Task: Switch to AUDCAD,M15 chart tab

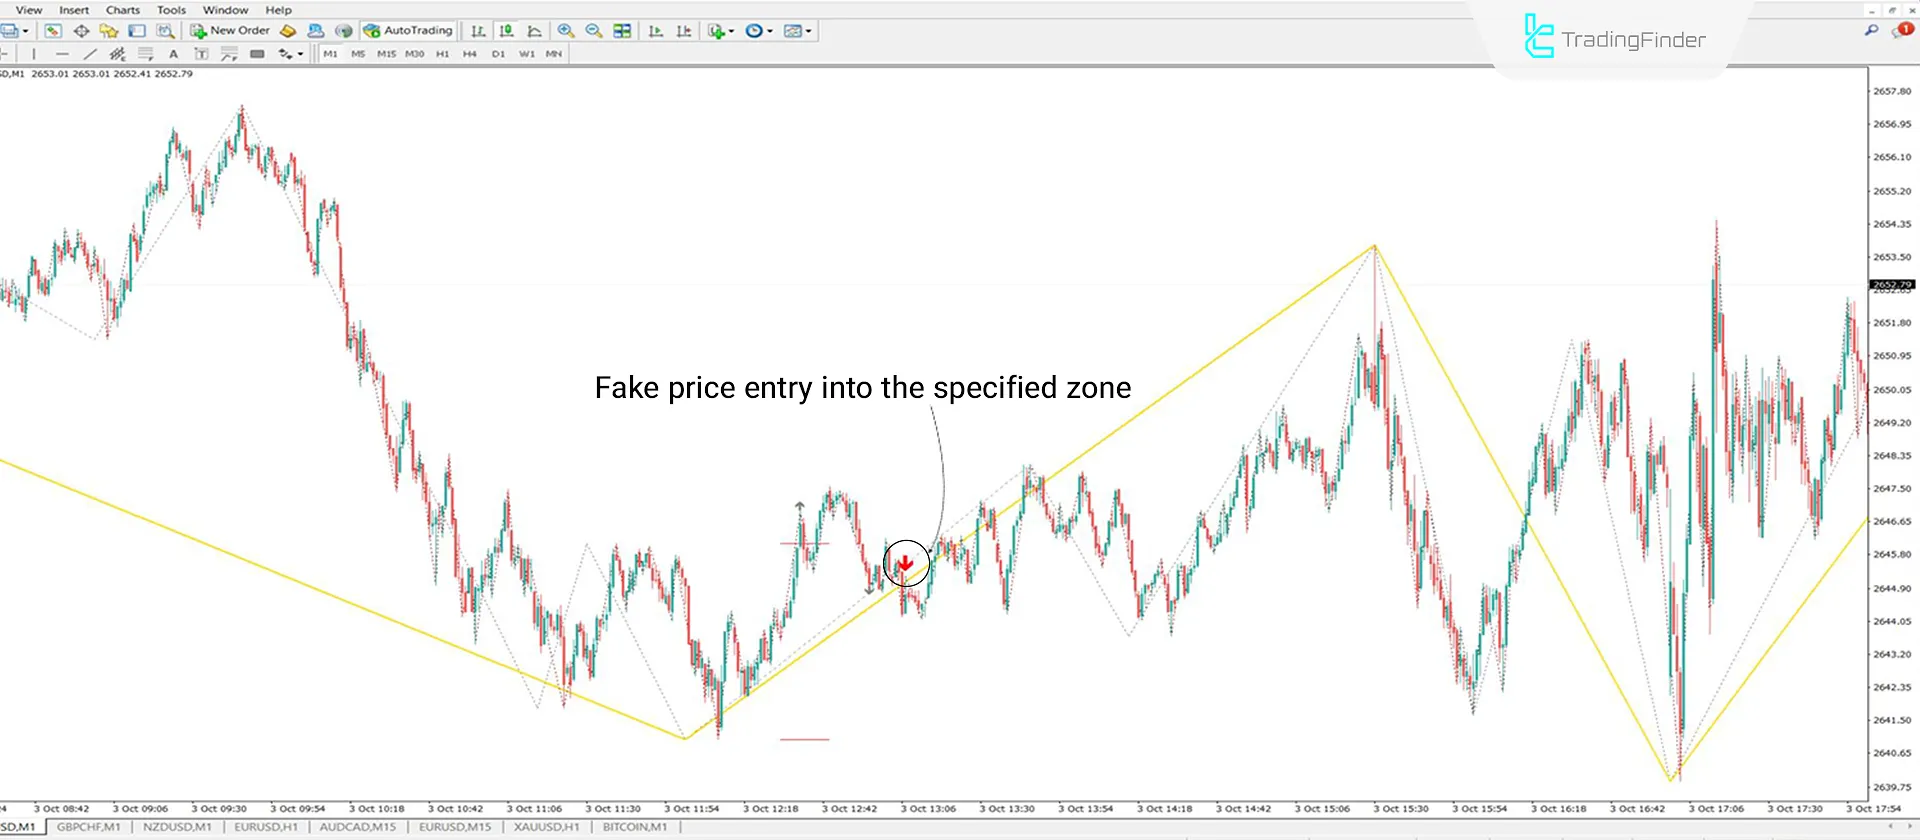Action: (x=358, y=827)
